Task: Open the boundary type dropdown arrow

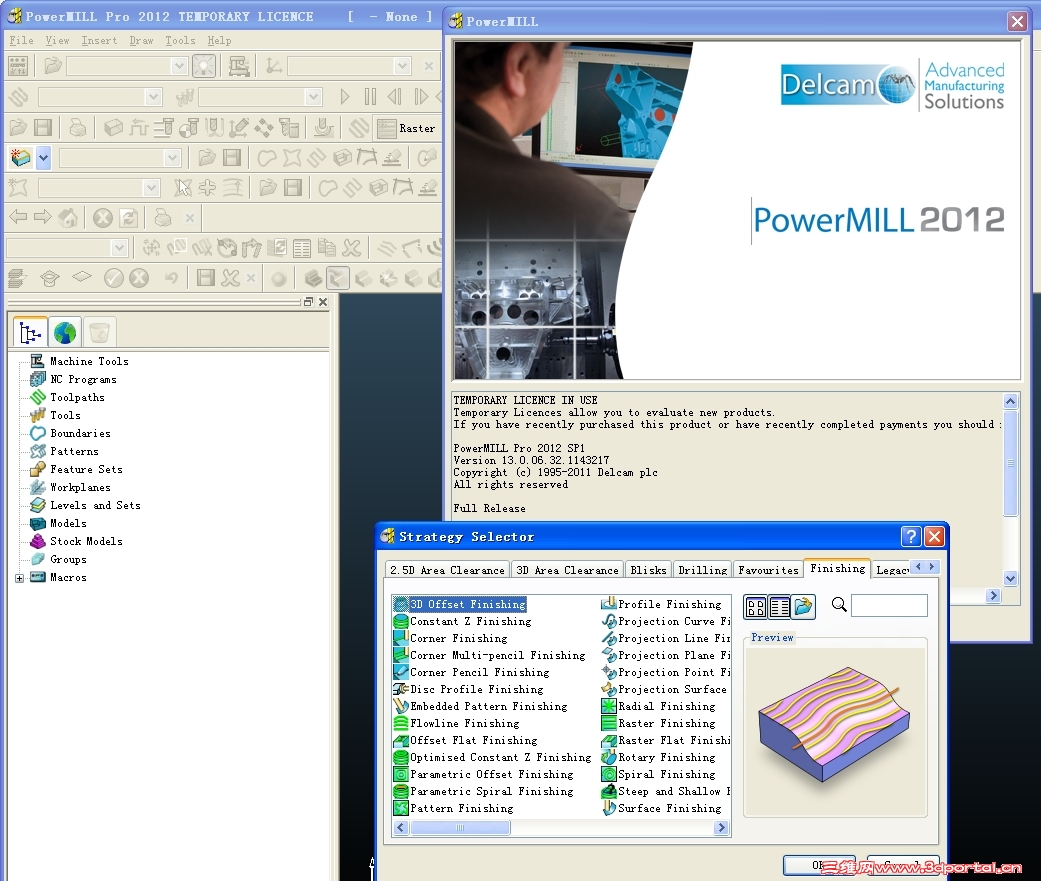Action: tap(44, 158)
